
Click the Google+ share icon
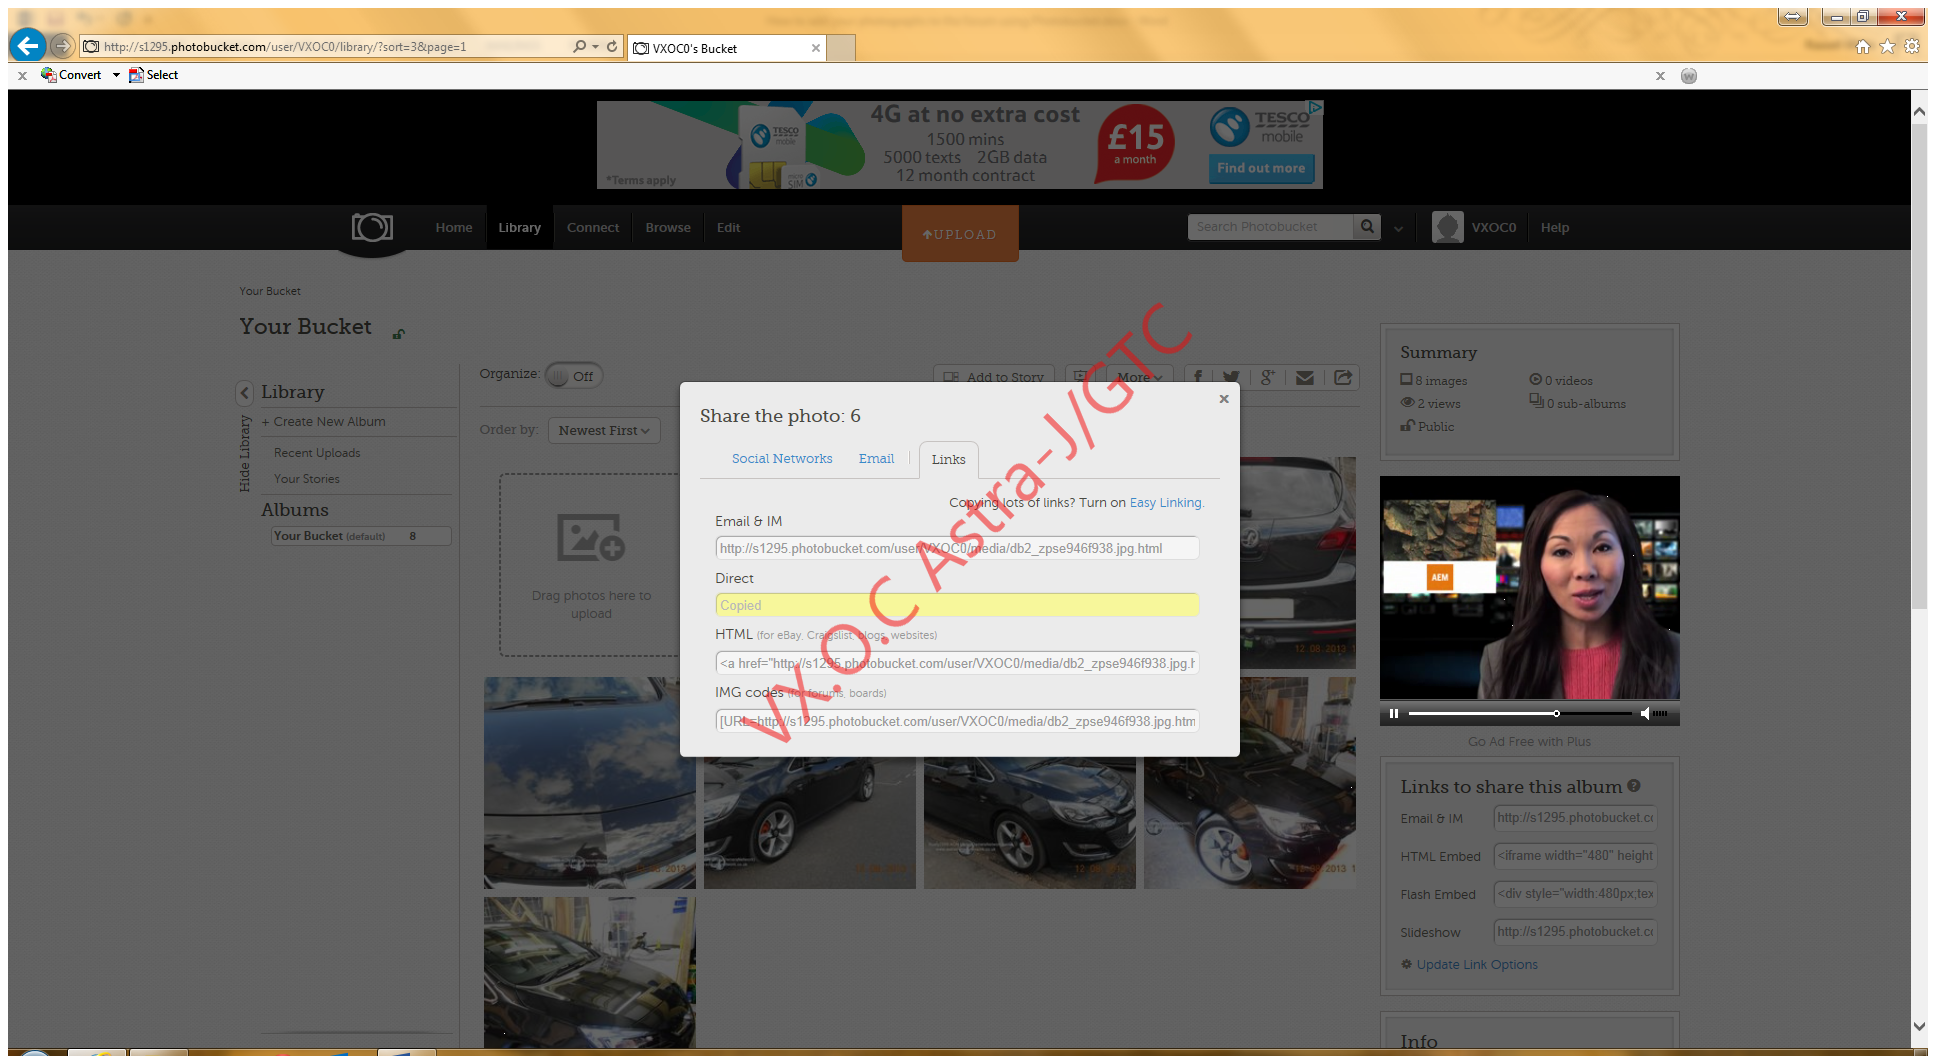tap(1267, 377)
